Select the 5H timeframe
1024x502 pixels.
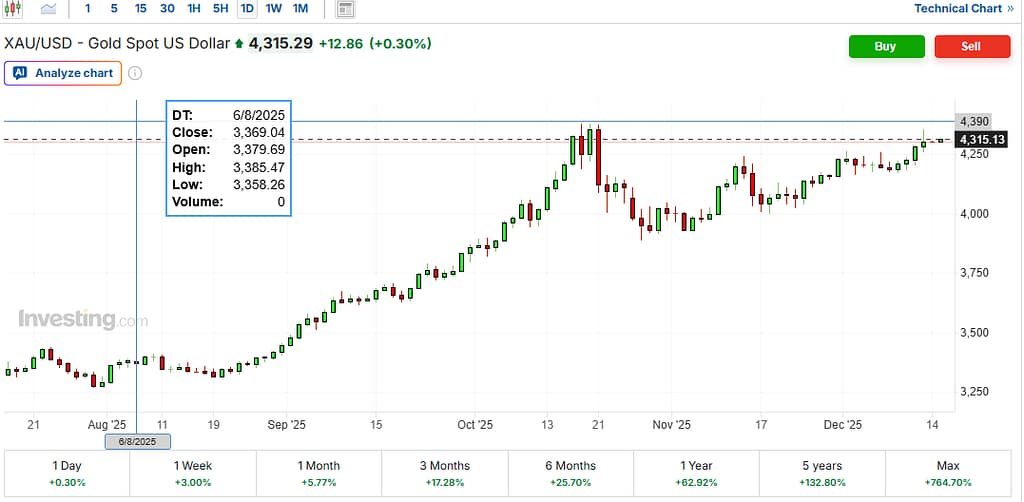pos(220,9)
